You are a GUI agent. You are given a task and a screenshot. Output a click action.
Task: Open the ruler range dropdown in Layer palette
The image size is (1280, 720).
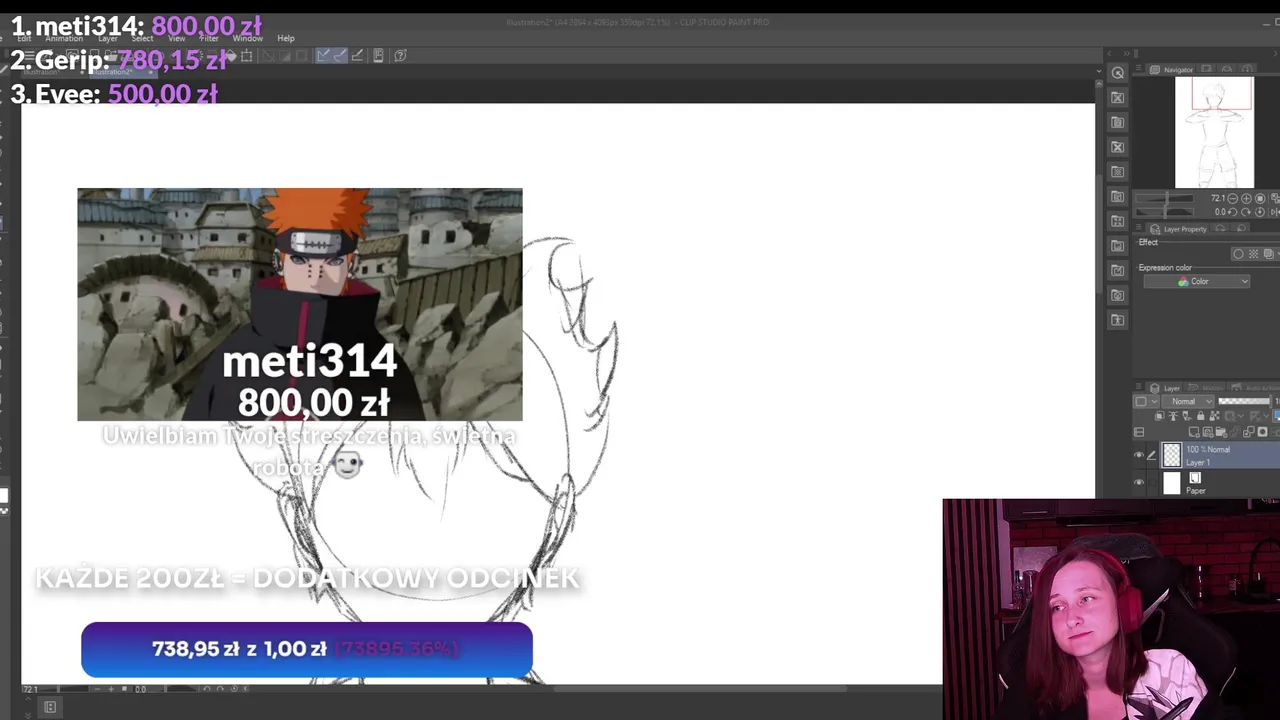coord(1260,416)
